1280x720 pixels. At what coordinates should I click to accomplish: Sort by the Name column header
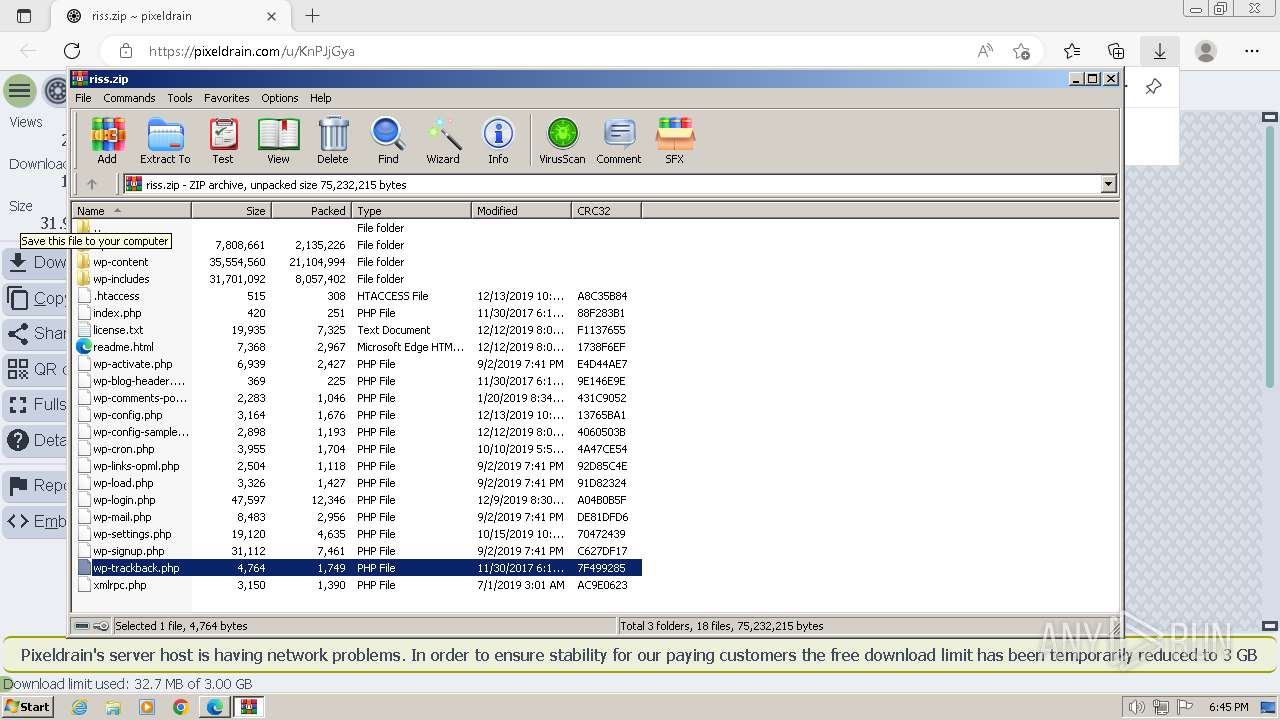tap(131, 211)
